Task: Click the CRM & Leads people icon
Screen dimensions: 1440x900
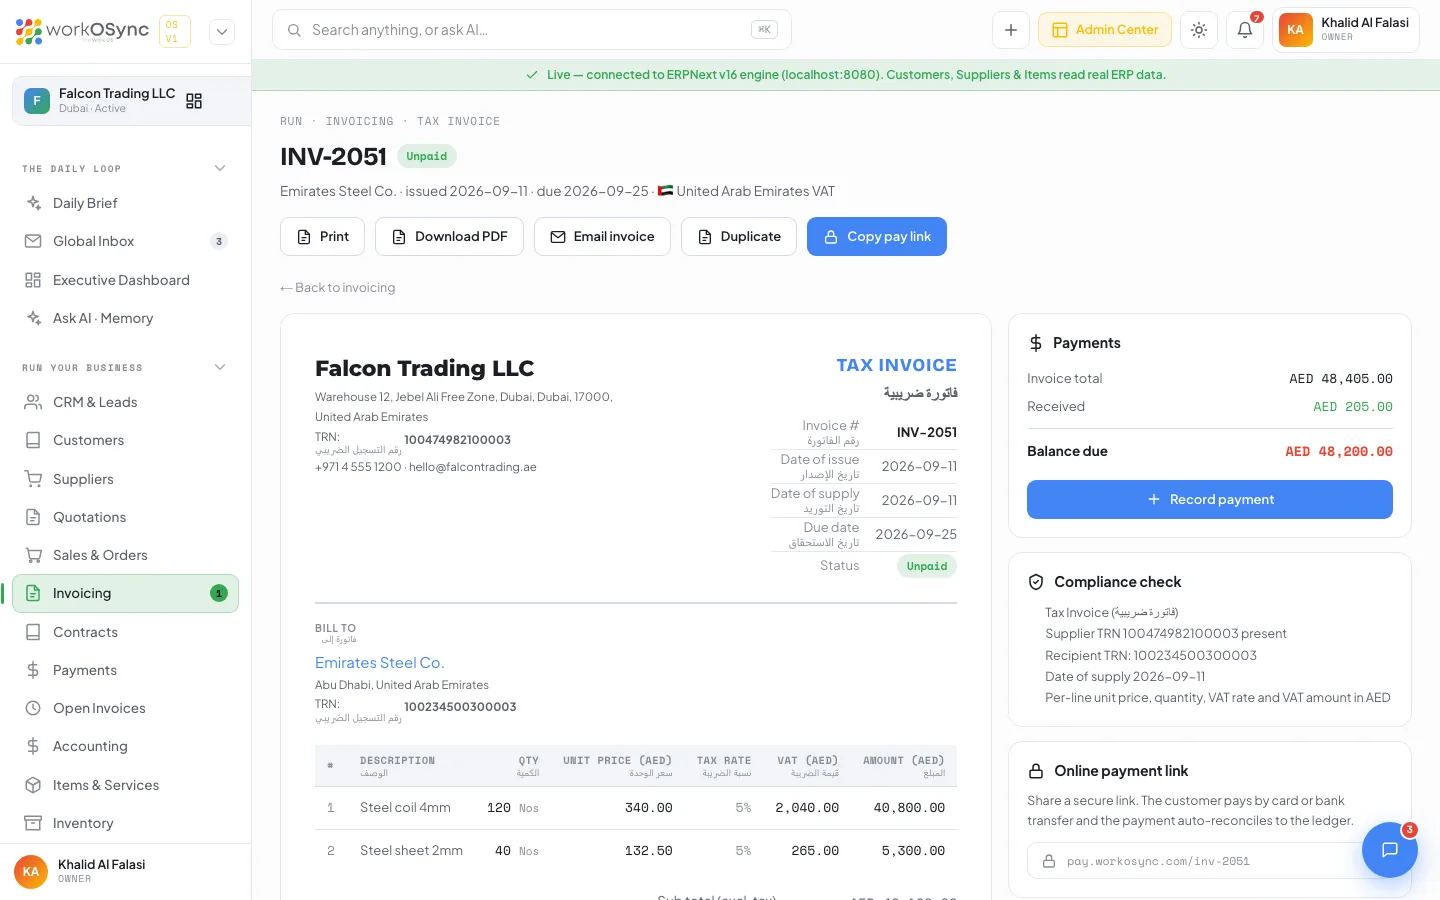Action: click(x=33, y=402)
